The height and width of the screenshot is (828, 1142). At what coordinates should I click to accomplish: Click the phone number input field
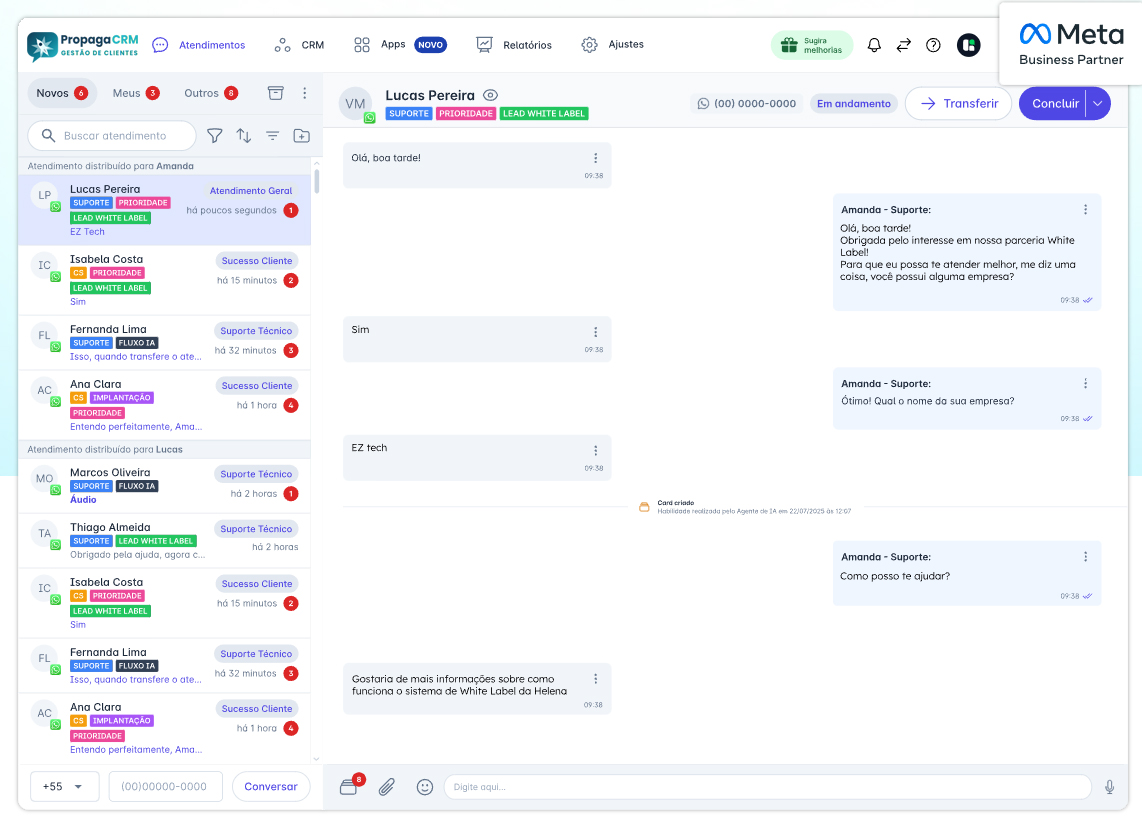coord(165,786)
